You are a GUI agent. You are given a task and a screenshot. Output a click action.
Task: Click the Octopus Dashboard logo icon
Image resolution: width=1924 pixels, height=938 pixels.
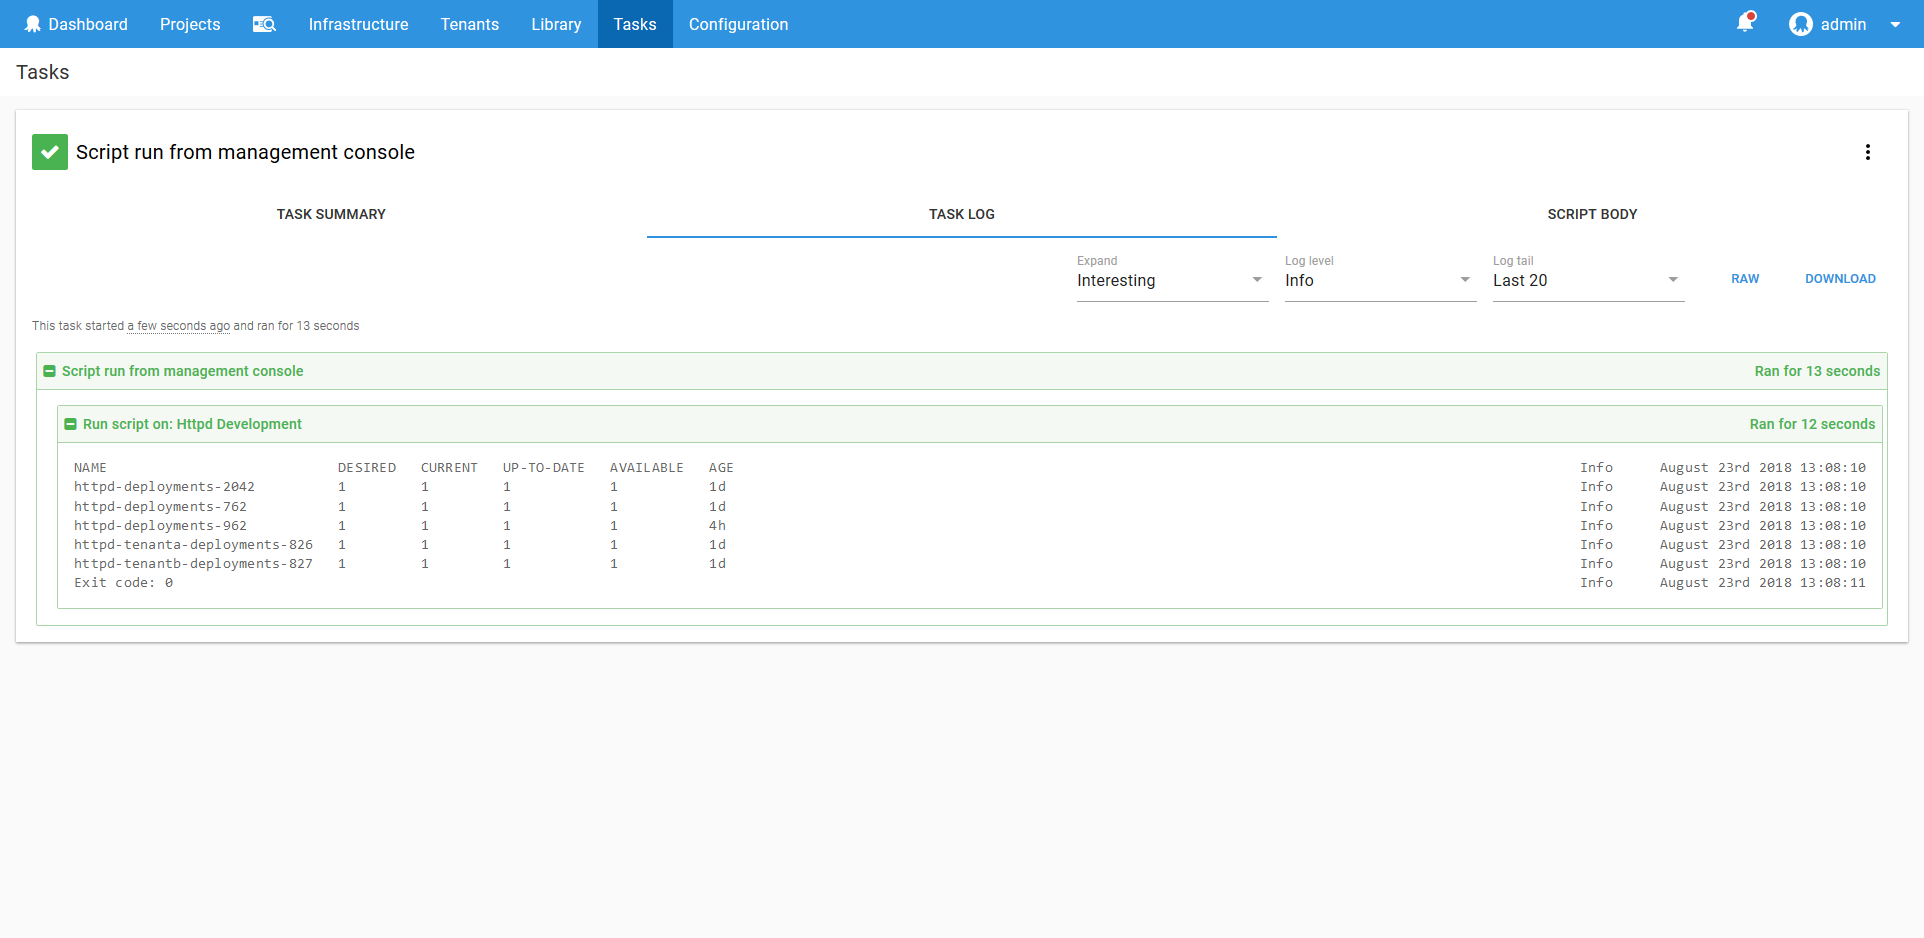click(33, 24)
